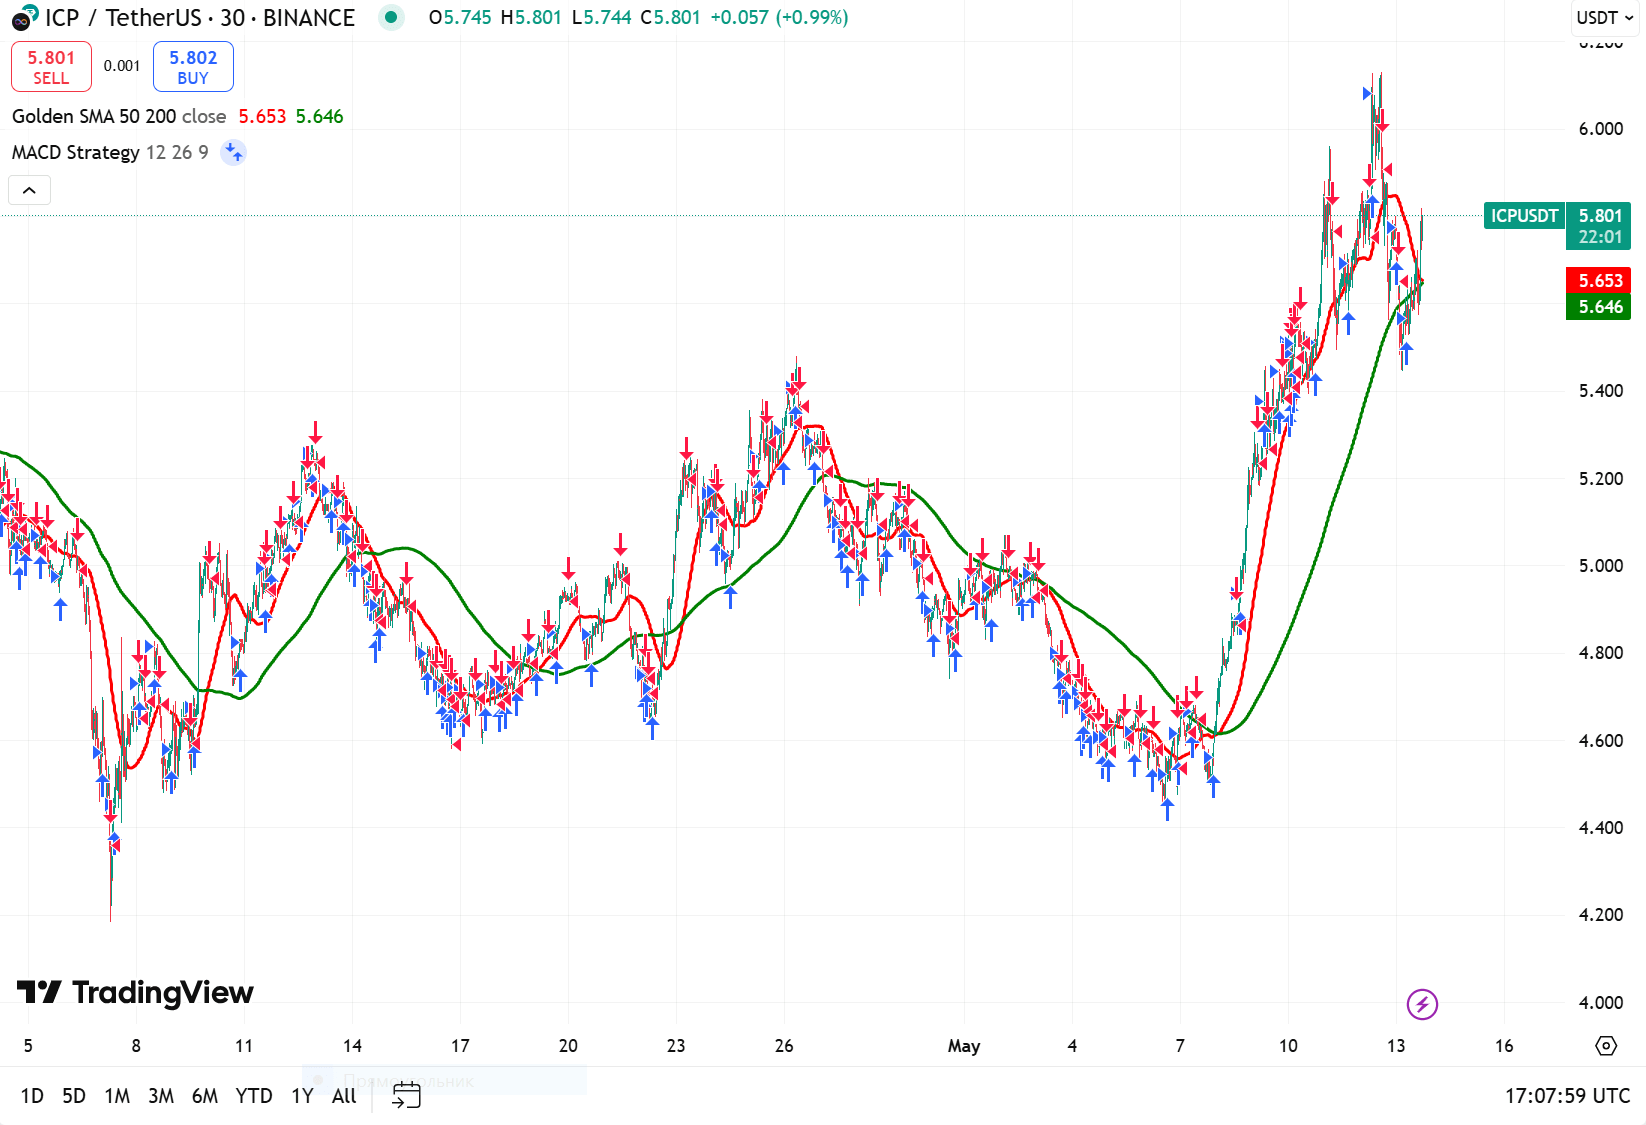This screenshot has width=1646, height=1125.
Task: Click the red 5.653 SMA value label
Action: pyautogui.click(x=1599, y=280)
